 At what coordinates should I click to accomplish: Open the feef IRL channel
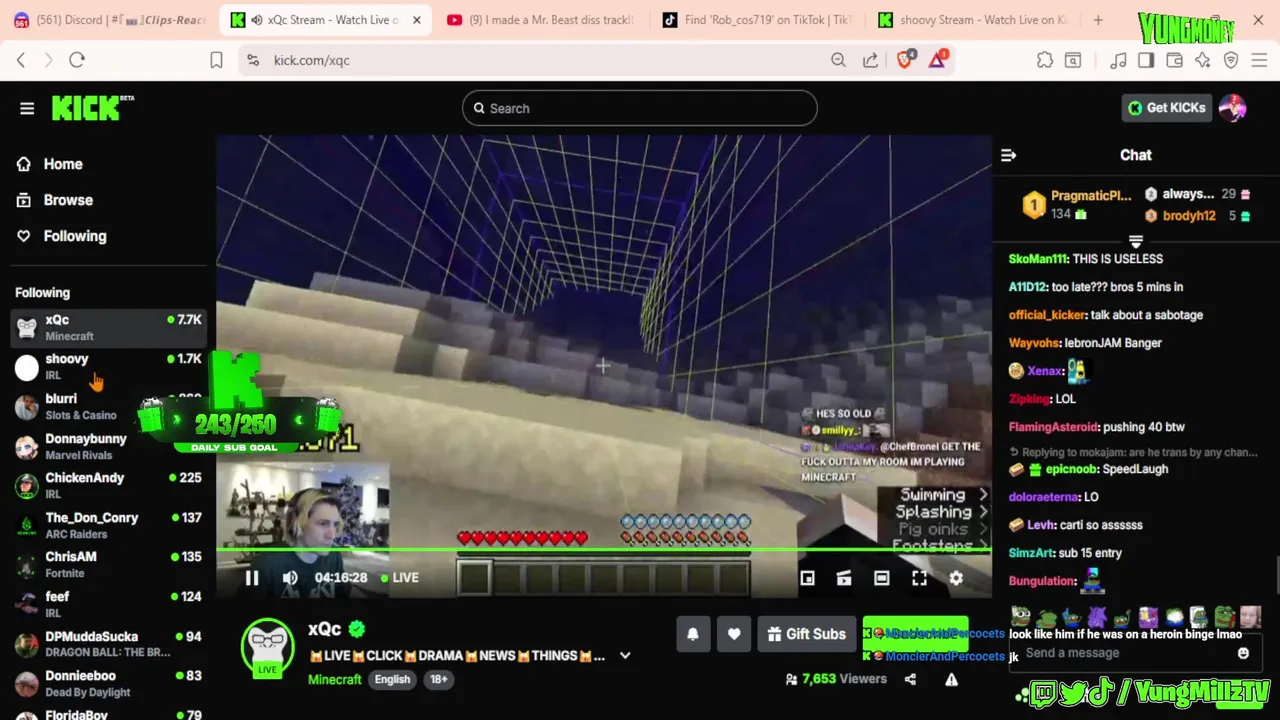click(108, 604)
